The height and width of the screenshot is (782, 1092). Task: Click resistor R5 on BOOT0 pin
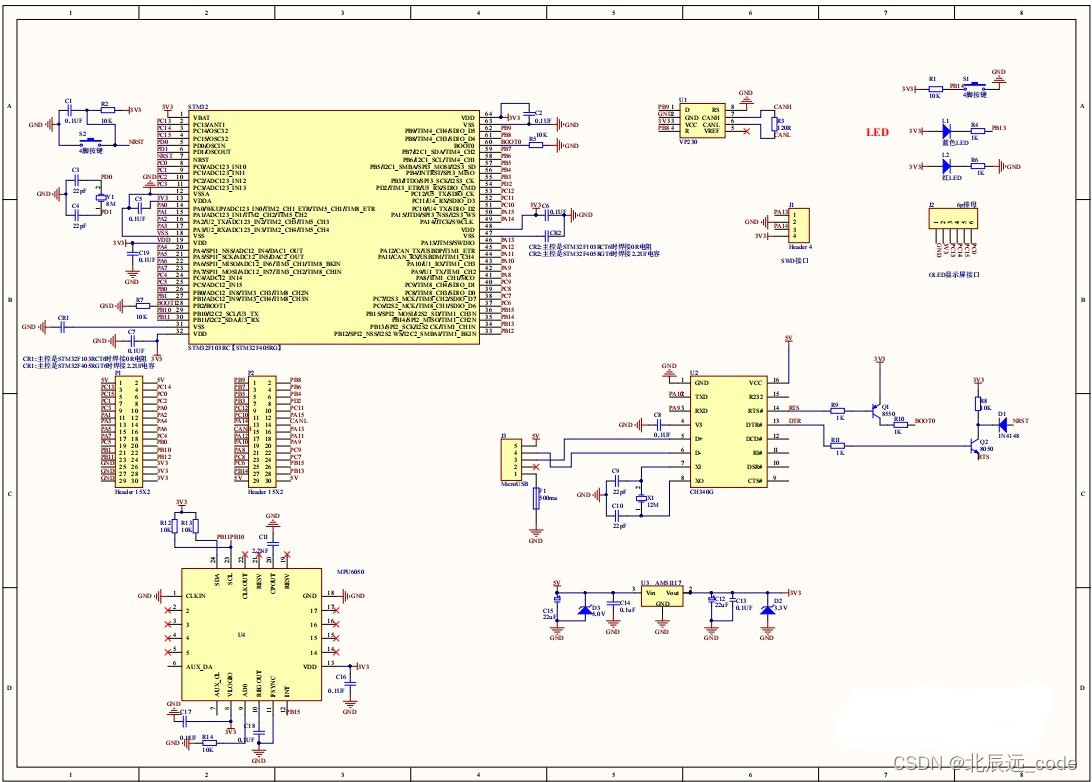tap(535, 145)
